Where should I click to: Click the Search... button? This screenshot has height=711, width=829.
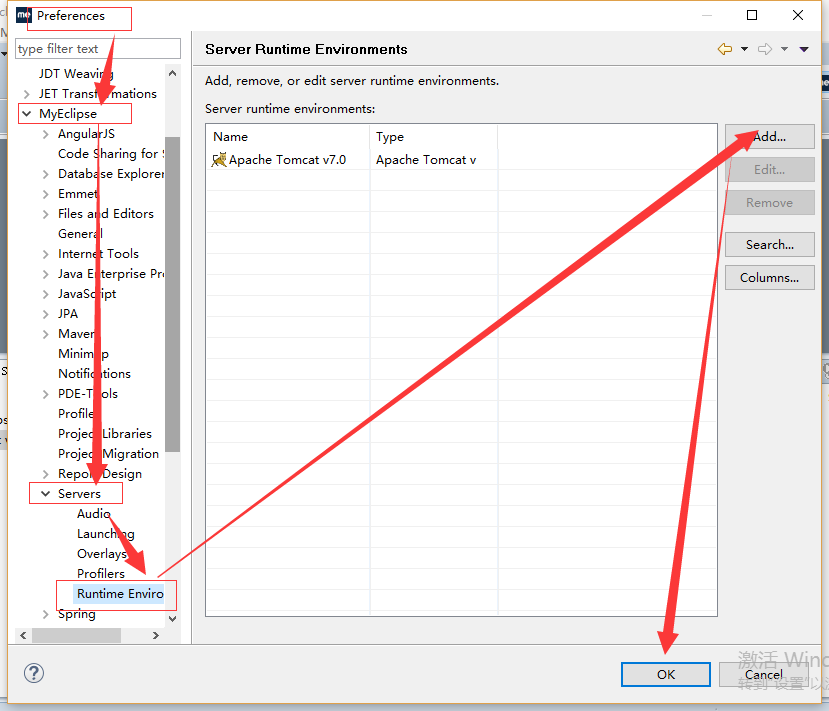[769, 245]
